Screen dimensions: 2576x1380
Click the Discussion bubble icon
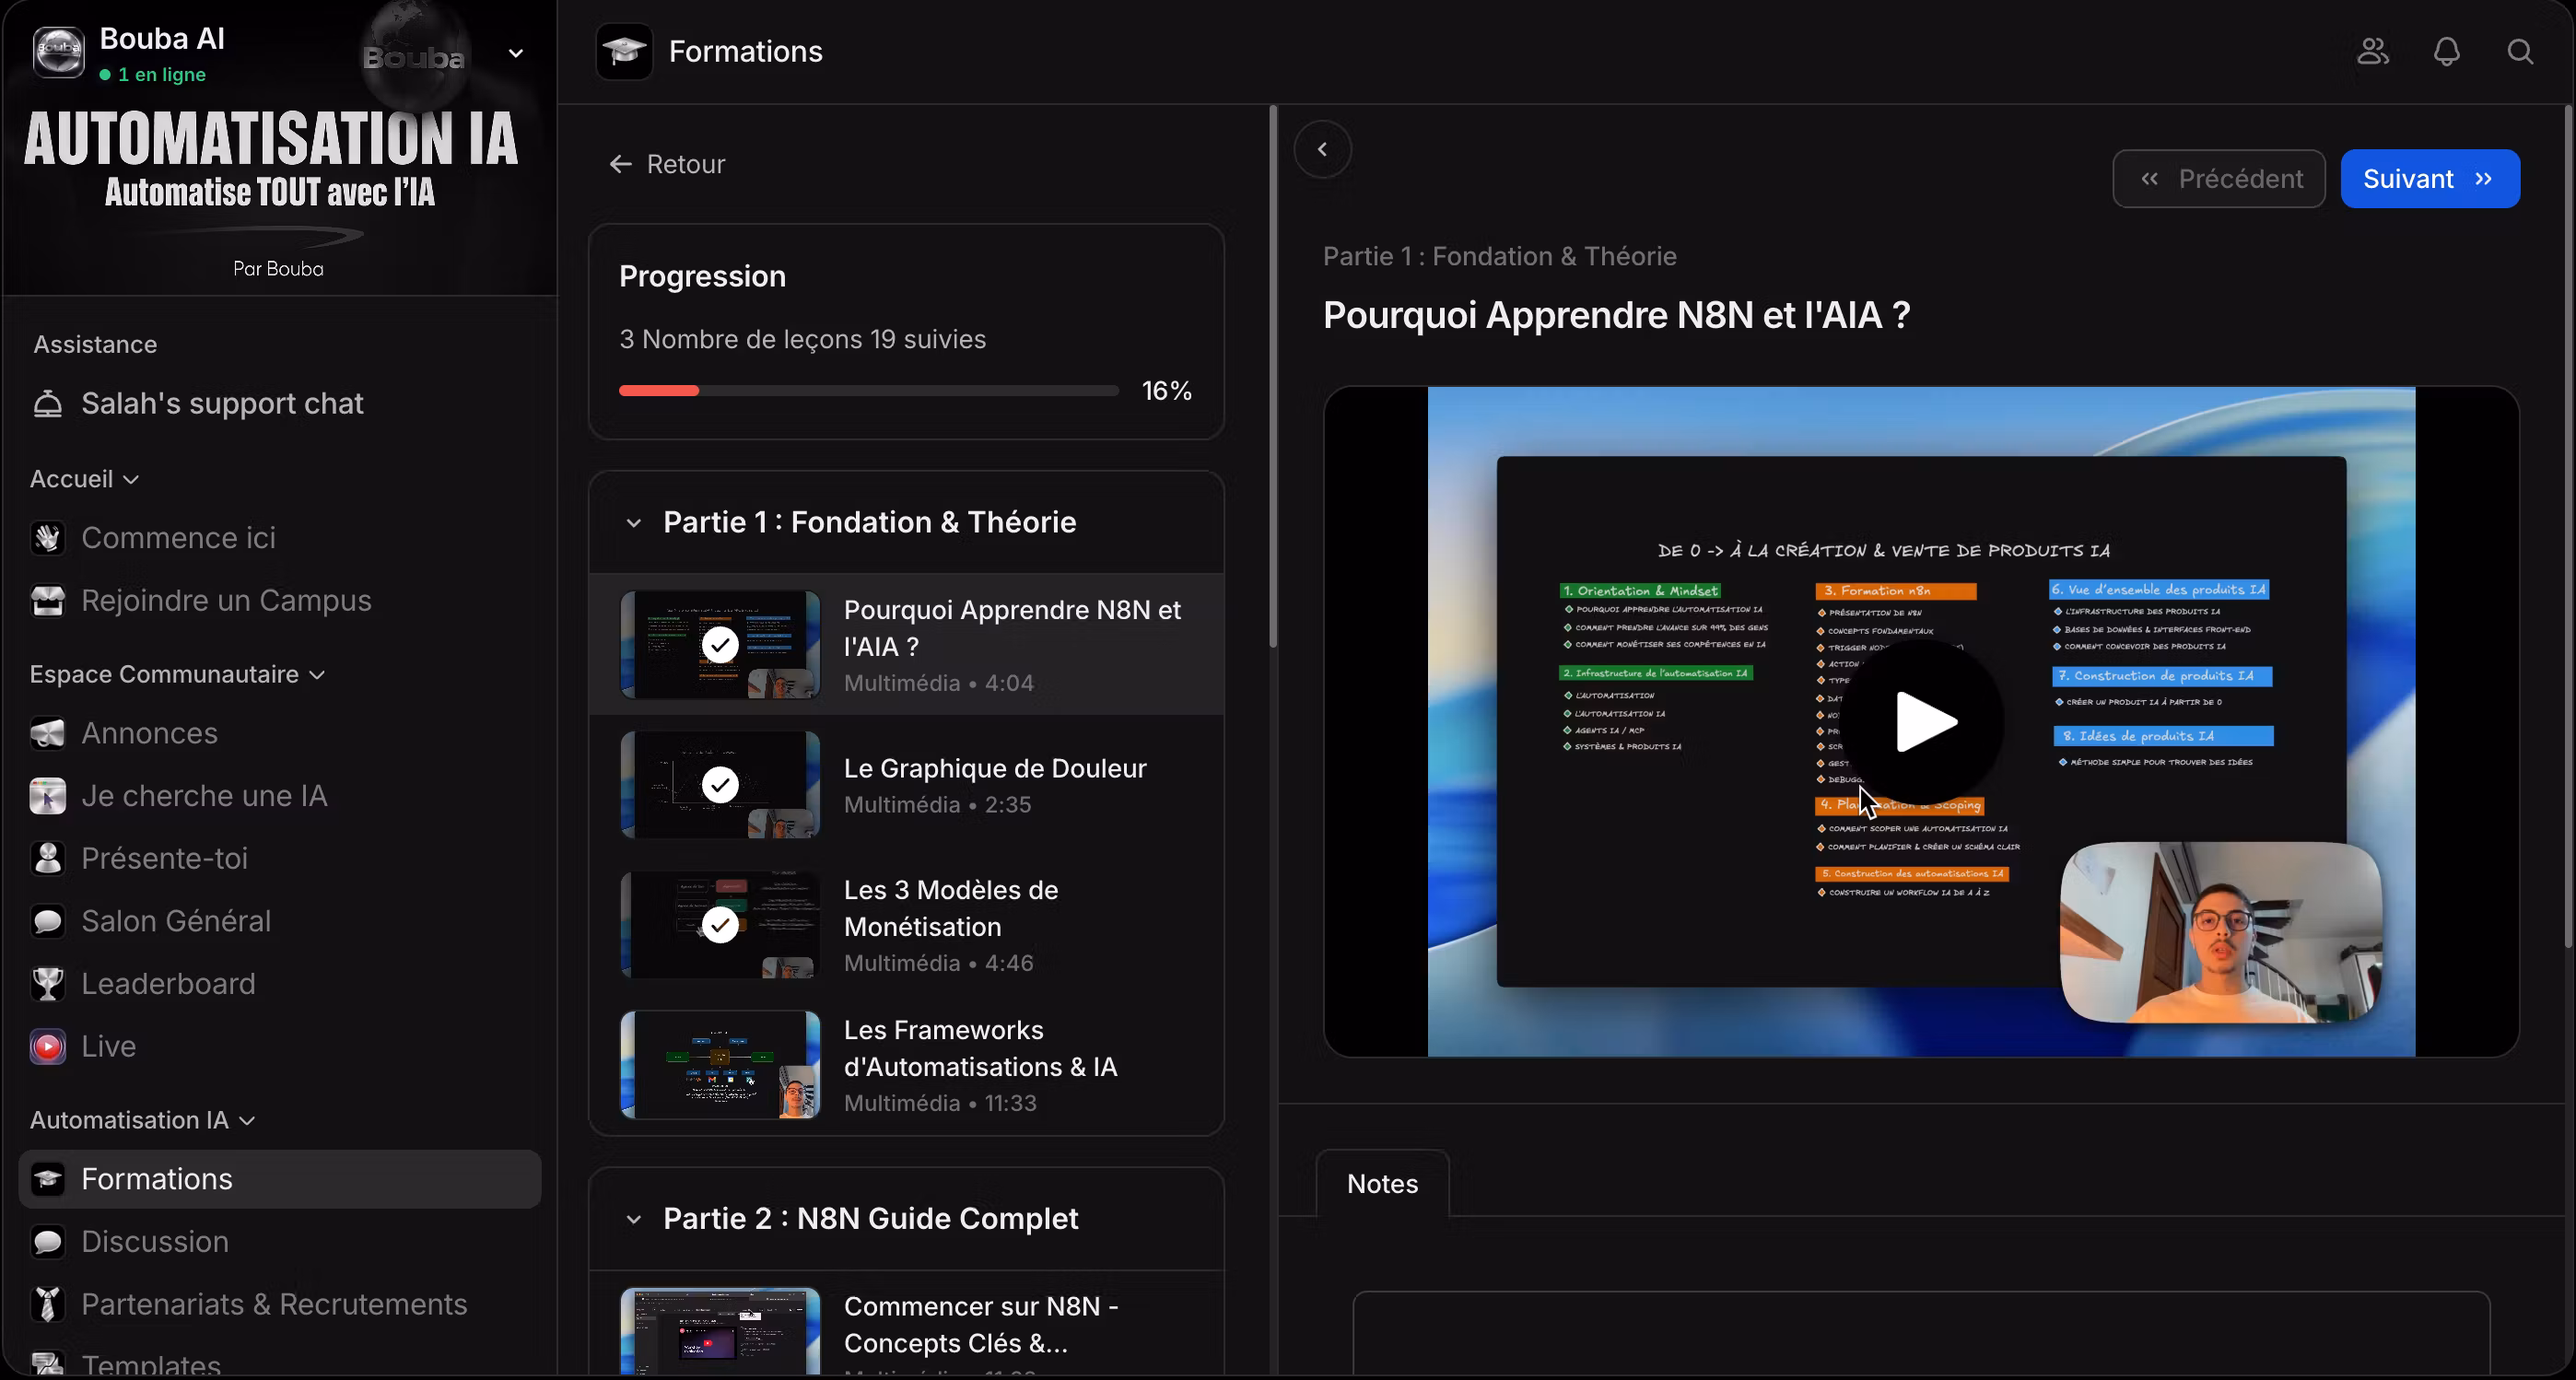click(x=47, y=1242)
